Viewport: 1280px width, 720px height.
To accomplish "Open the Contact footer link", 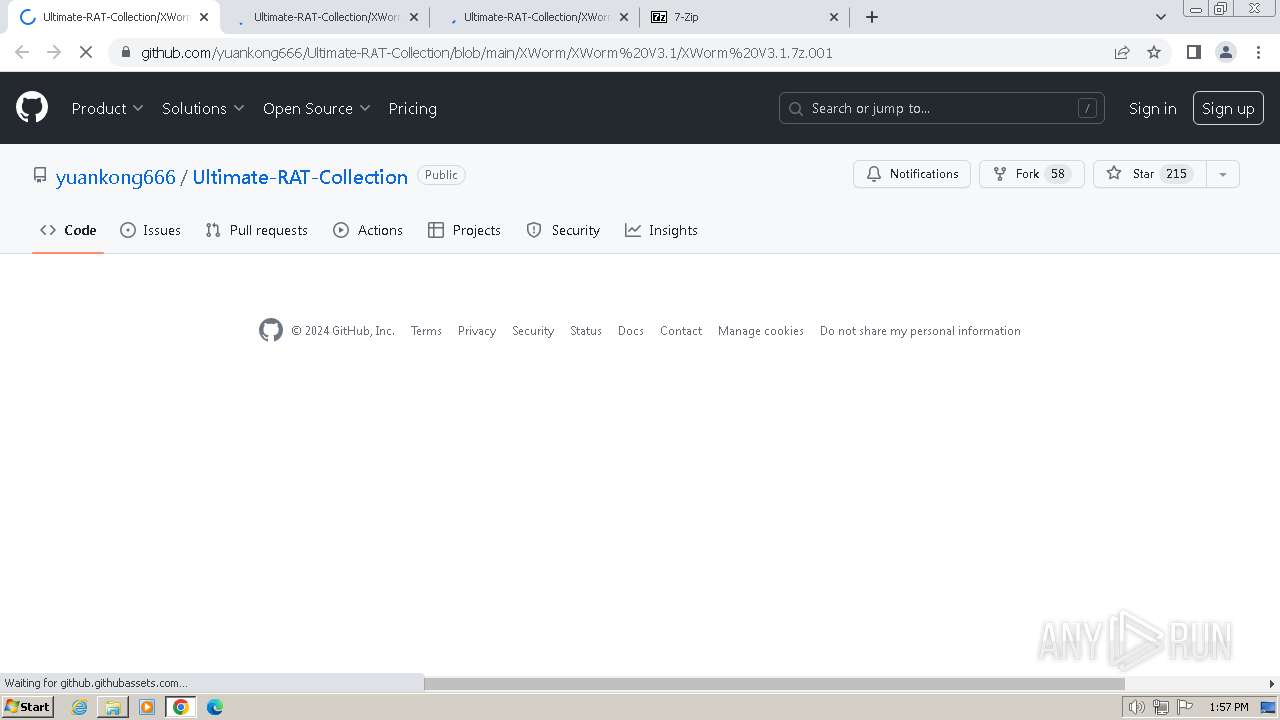I will 681,331.
